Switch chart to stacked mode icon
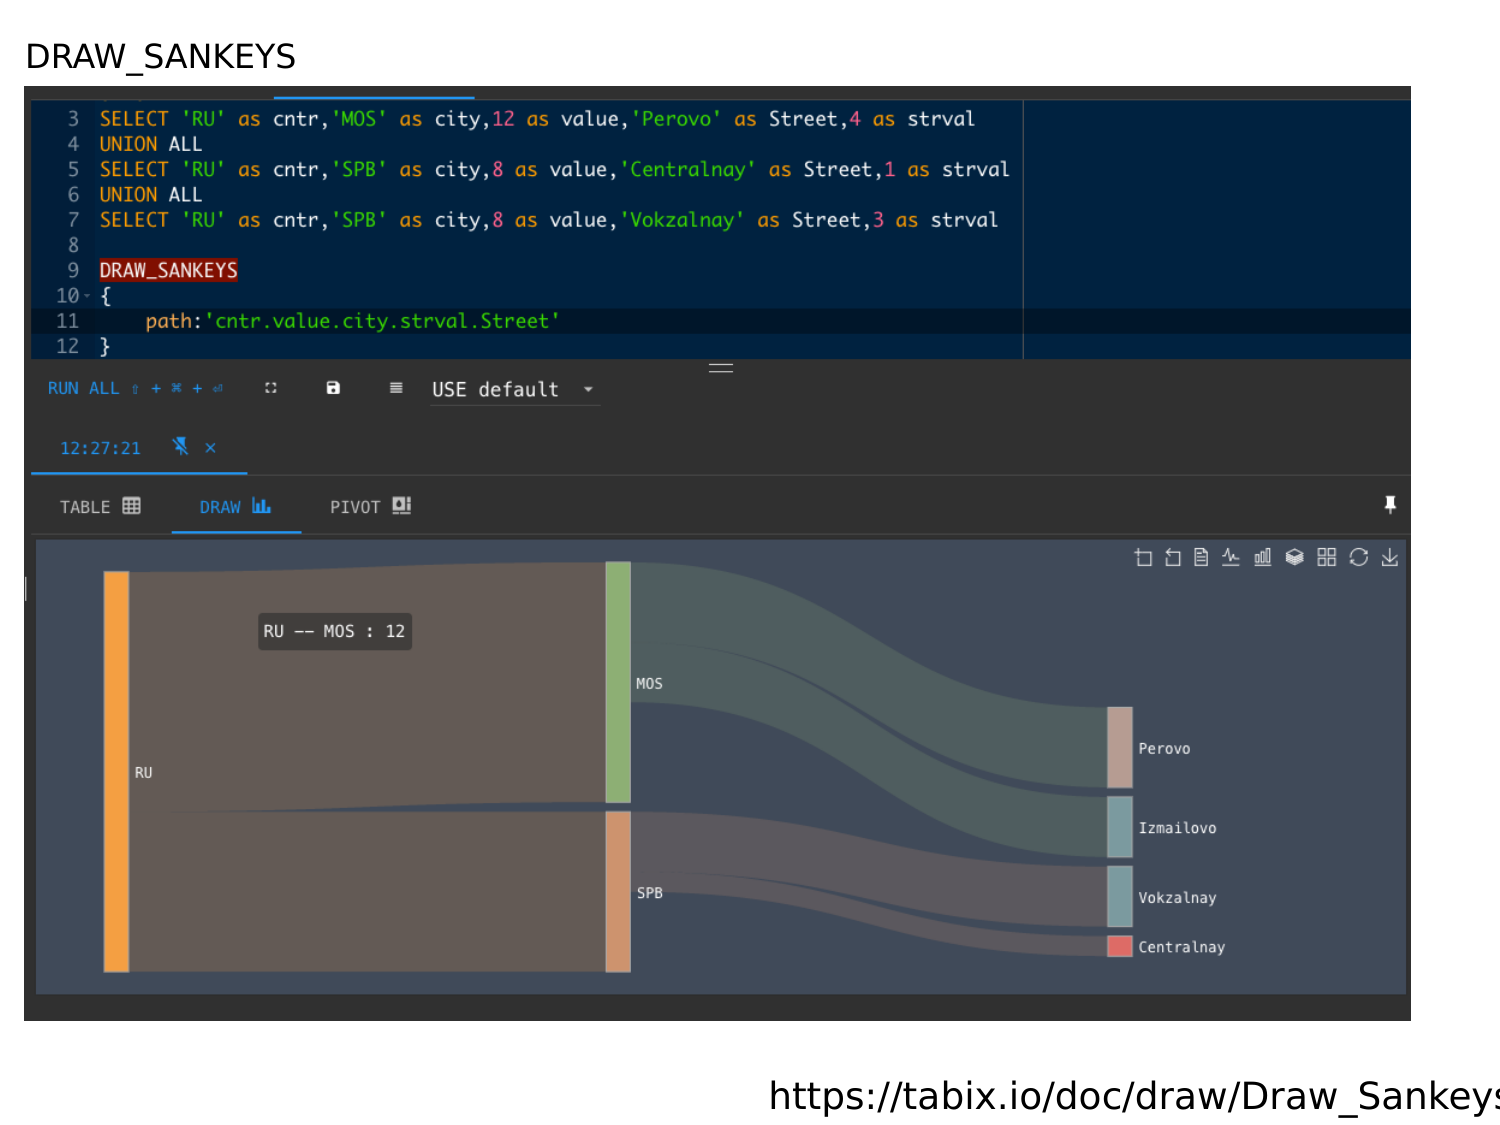1500x1125 pixels. (1294, 557)
